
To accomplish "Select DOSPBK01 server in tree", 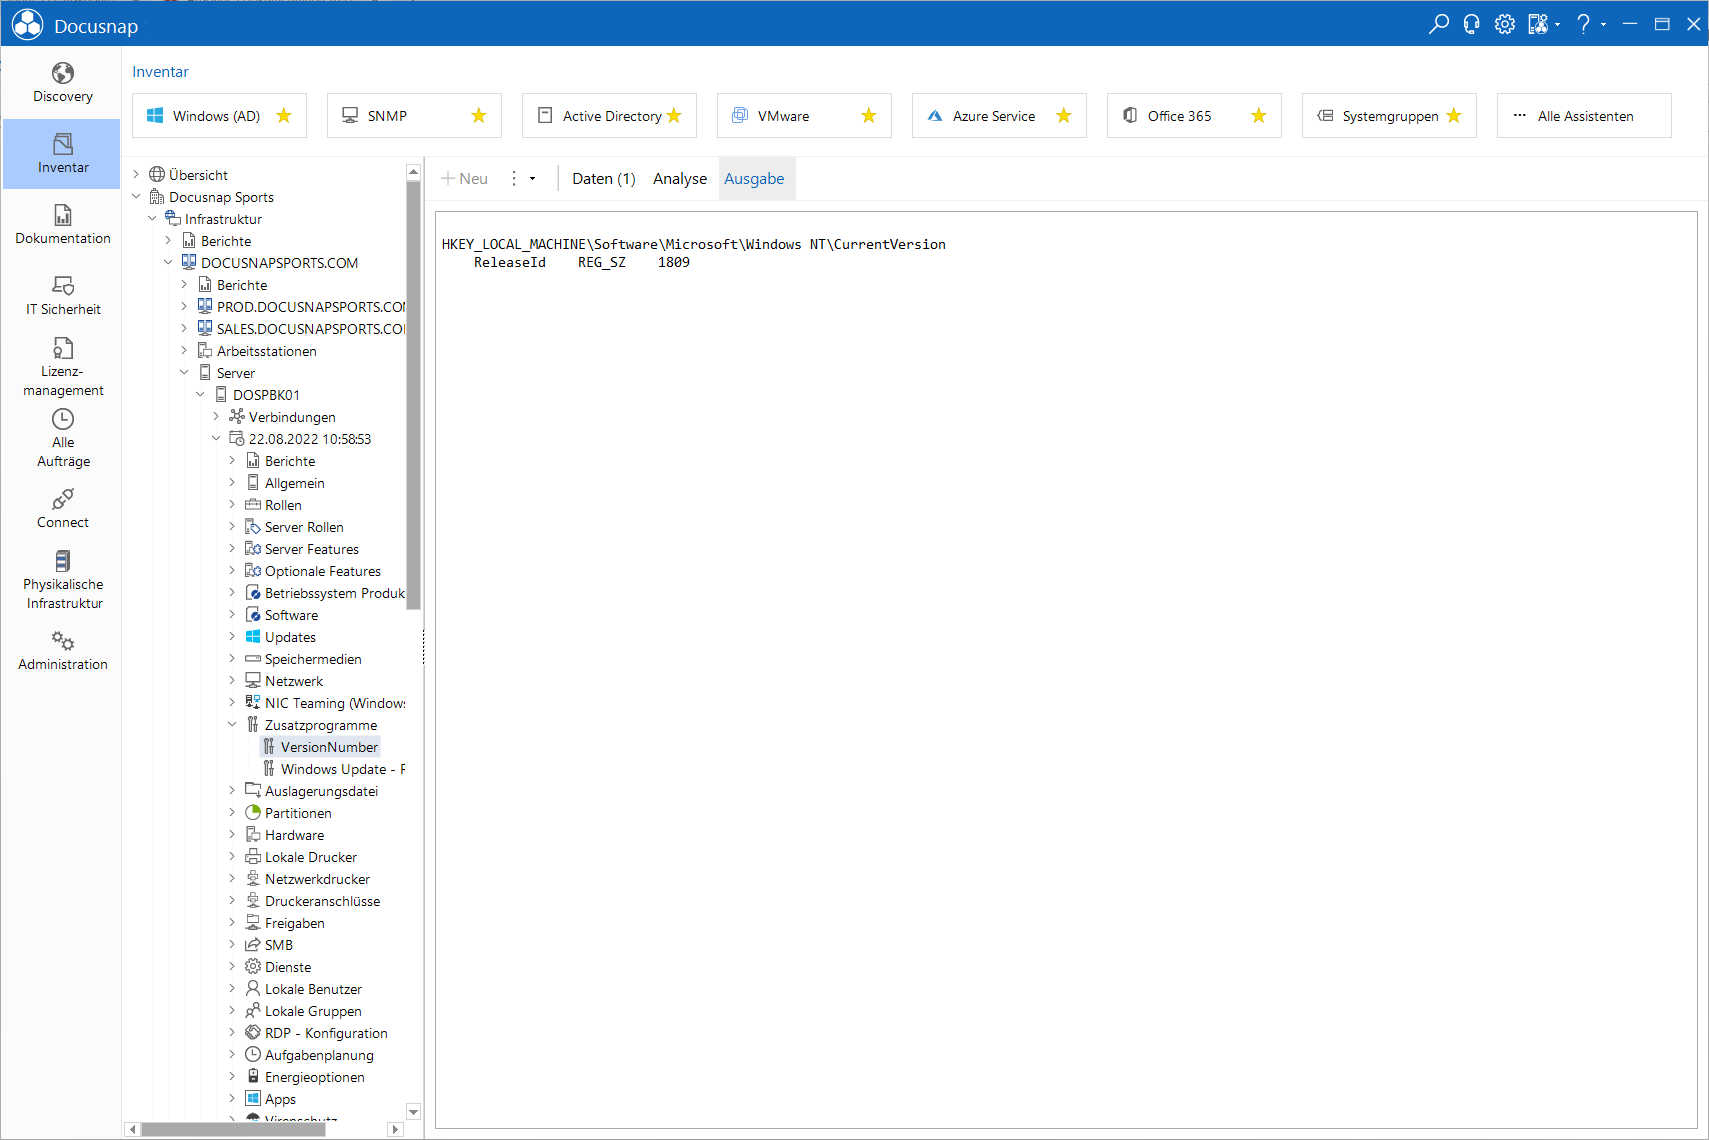I will [266, 395].
